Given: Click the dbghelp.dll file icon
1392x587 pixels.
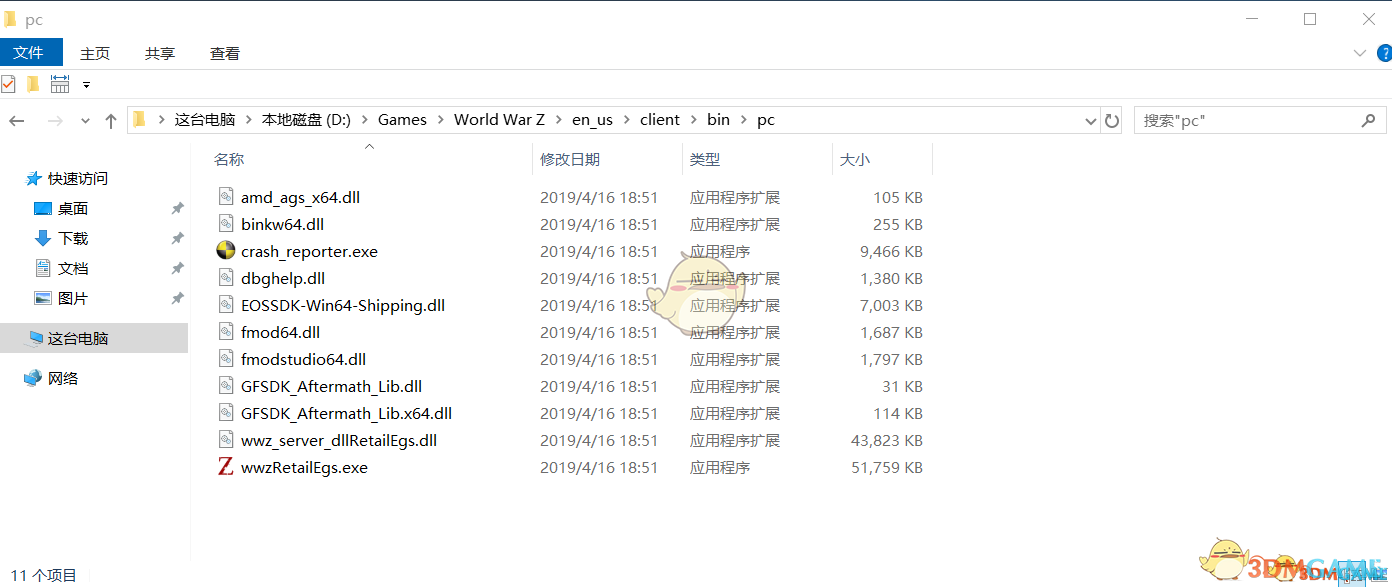Looking at the screenshot, I should [x=226, y=278].
